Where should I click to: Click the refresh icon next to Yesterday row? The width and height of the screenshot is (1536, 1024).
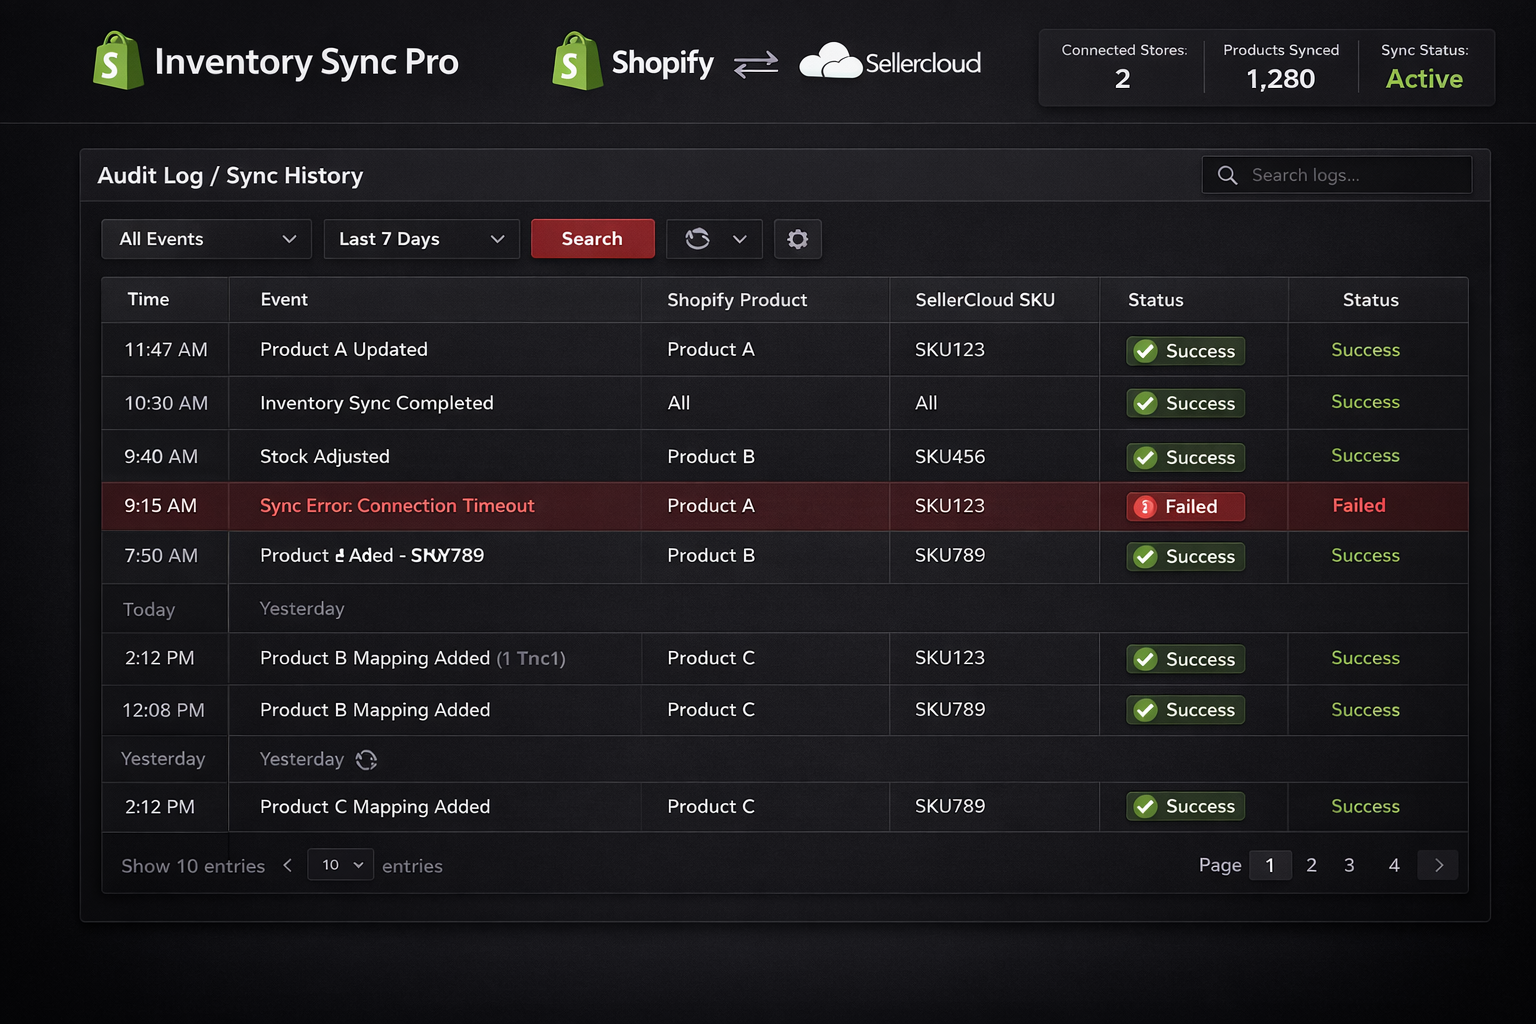[366, 759]
